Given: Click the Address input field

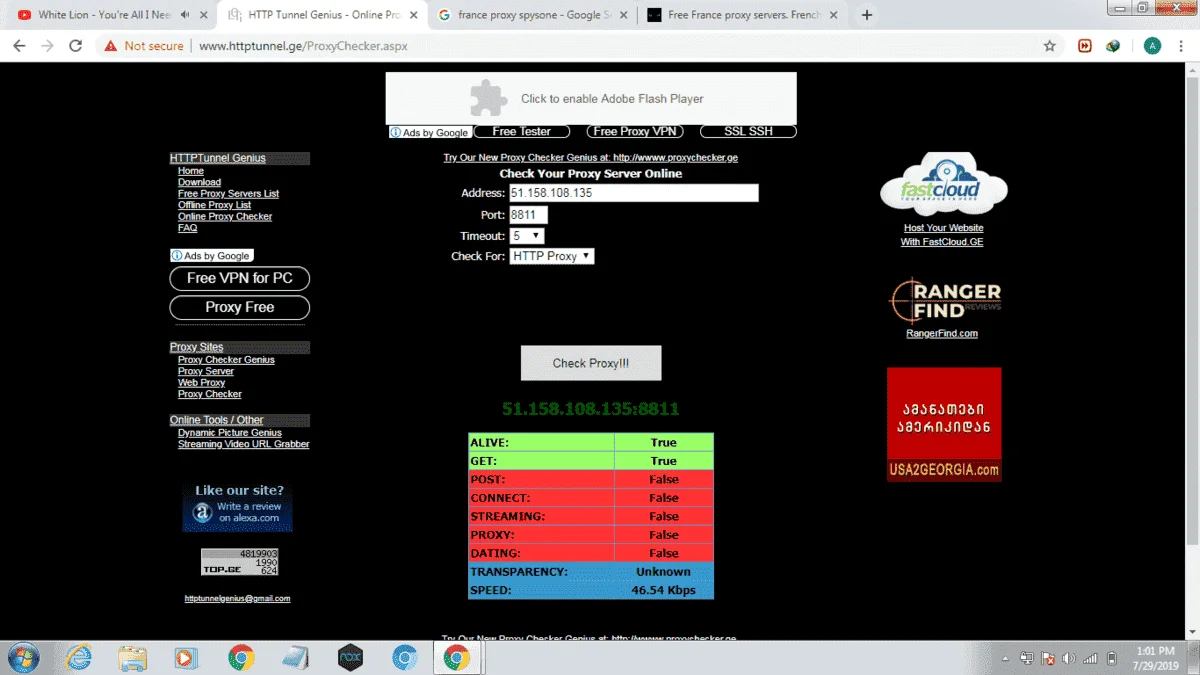Looking at the screenshot, I should pyautogui.click(x=634, y=193).
